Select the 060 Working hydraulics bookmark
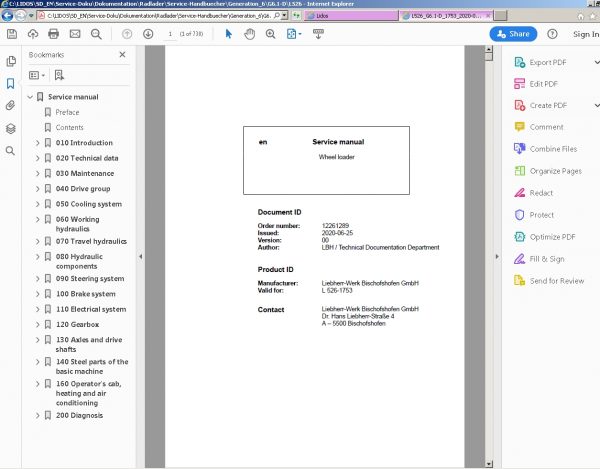This screenshot has height=469, width=600. pos(78,224)
